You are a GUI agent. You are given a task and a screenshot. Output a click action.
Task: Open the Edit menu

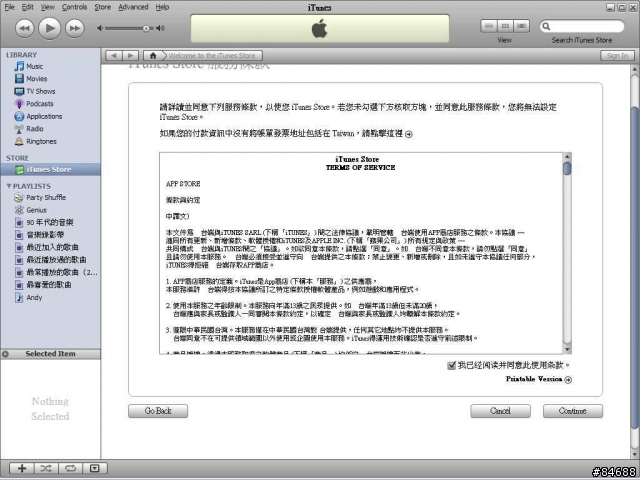[x=27, y=7]
